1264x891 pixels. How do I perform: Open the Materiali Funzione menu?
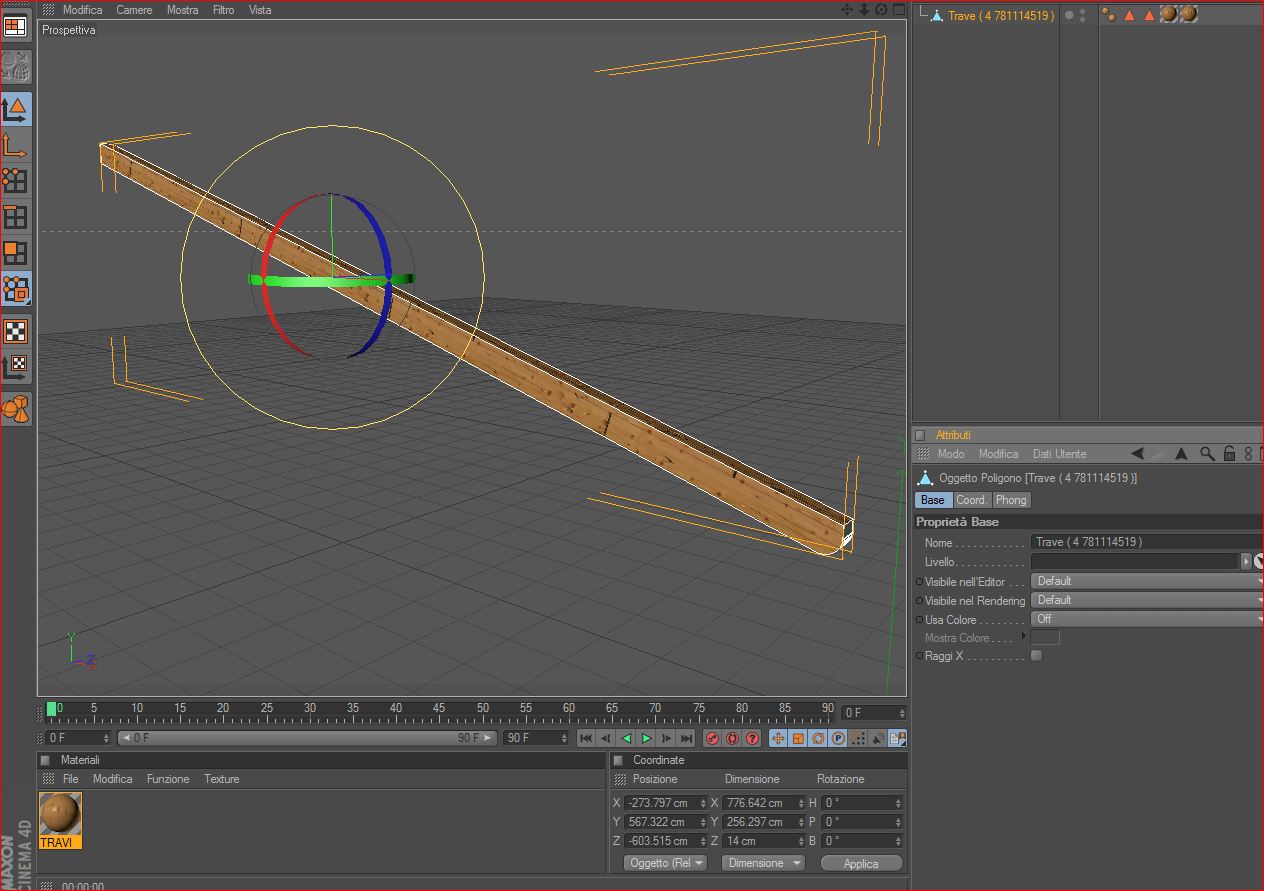(168, 779)
